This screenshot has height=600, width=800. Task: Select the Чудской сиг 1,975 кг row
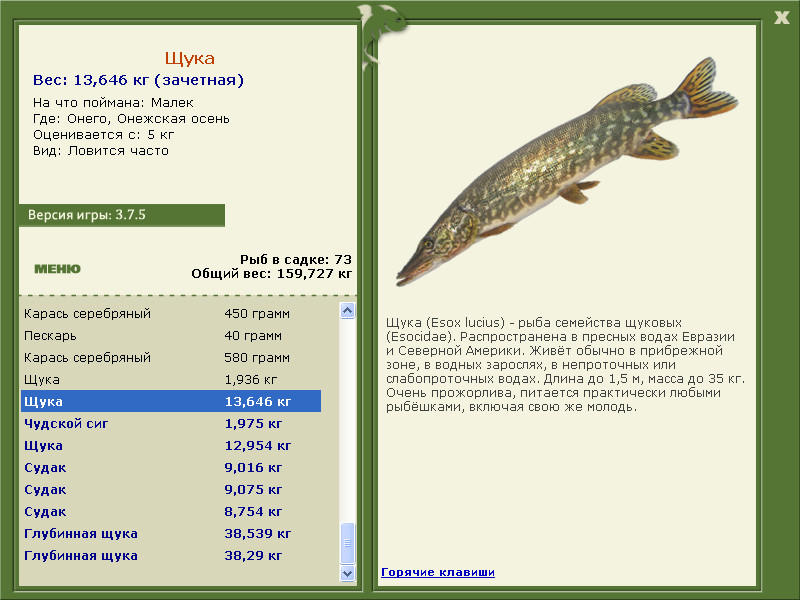[x=171, y=423]
